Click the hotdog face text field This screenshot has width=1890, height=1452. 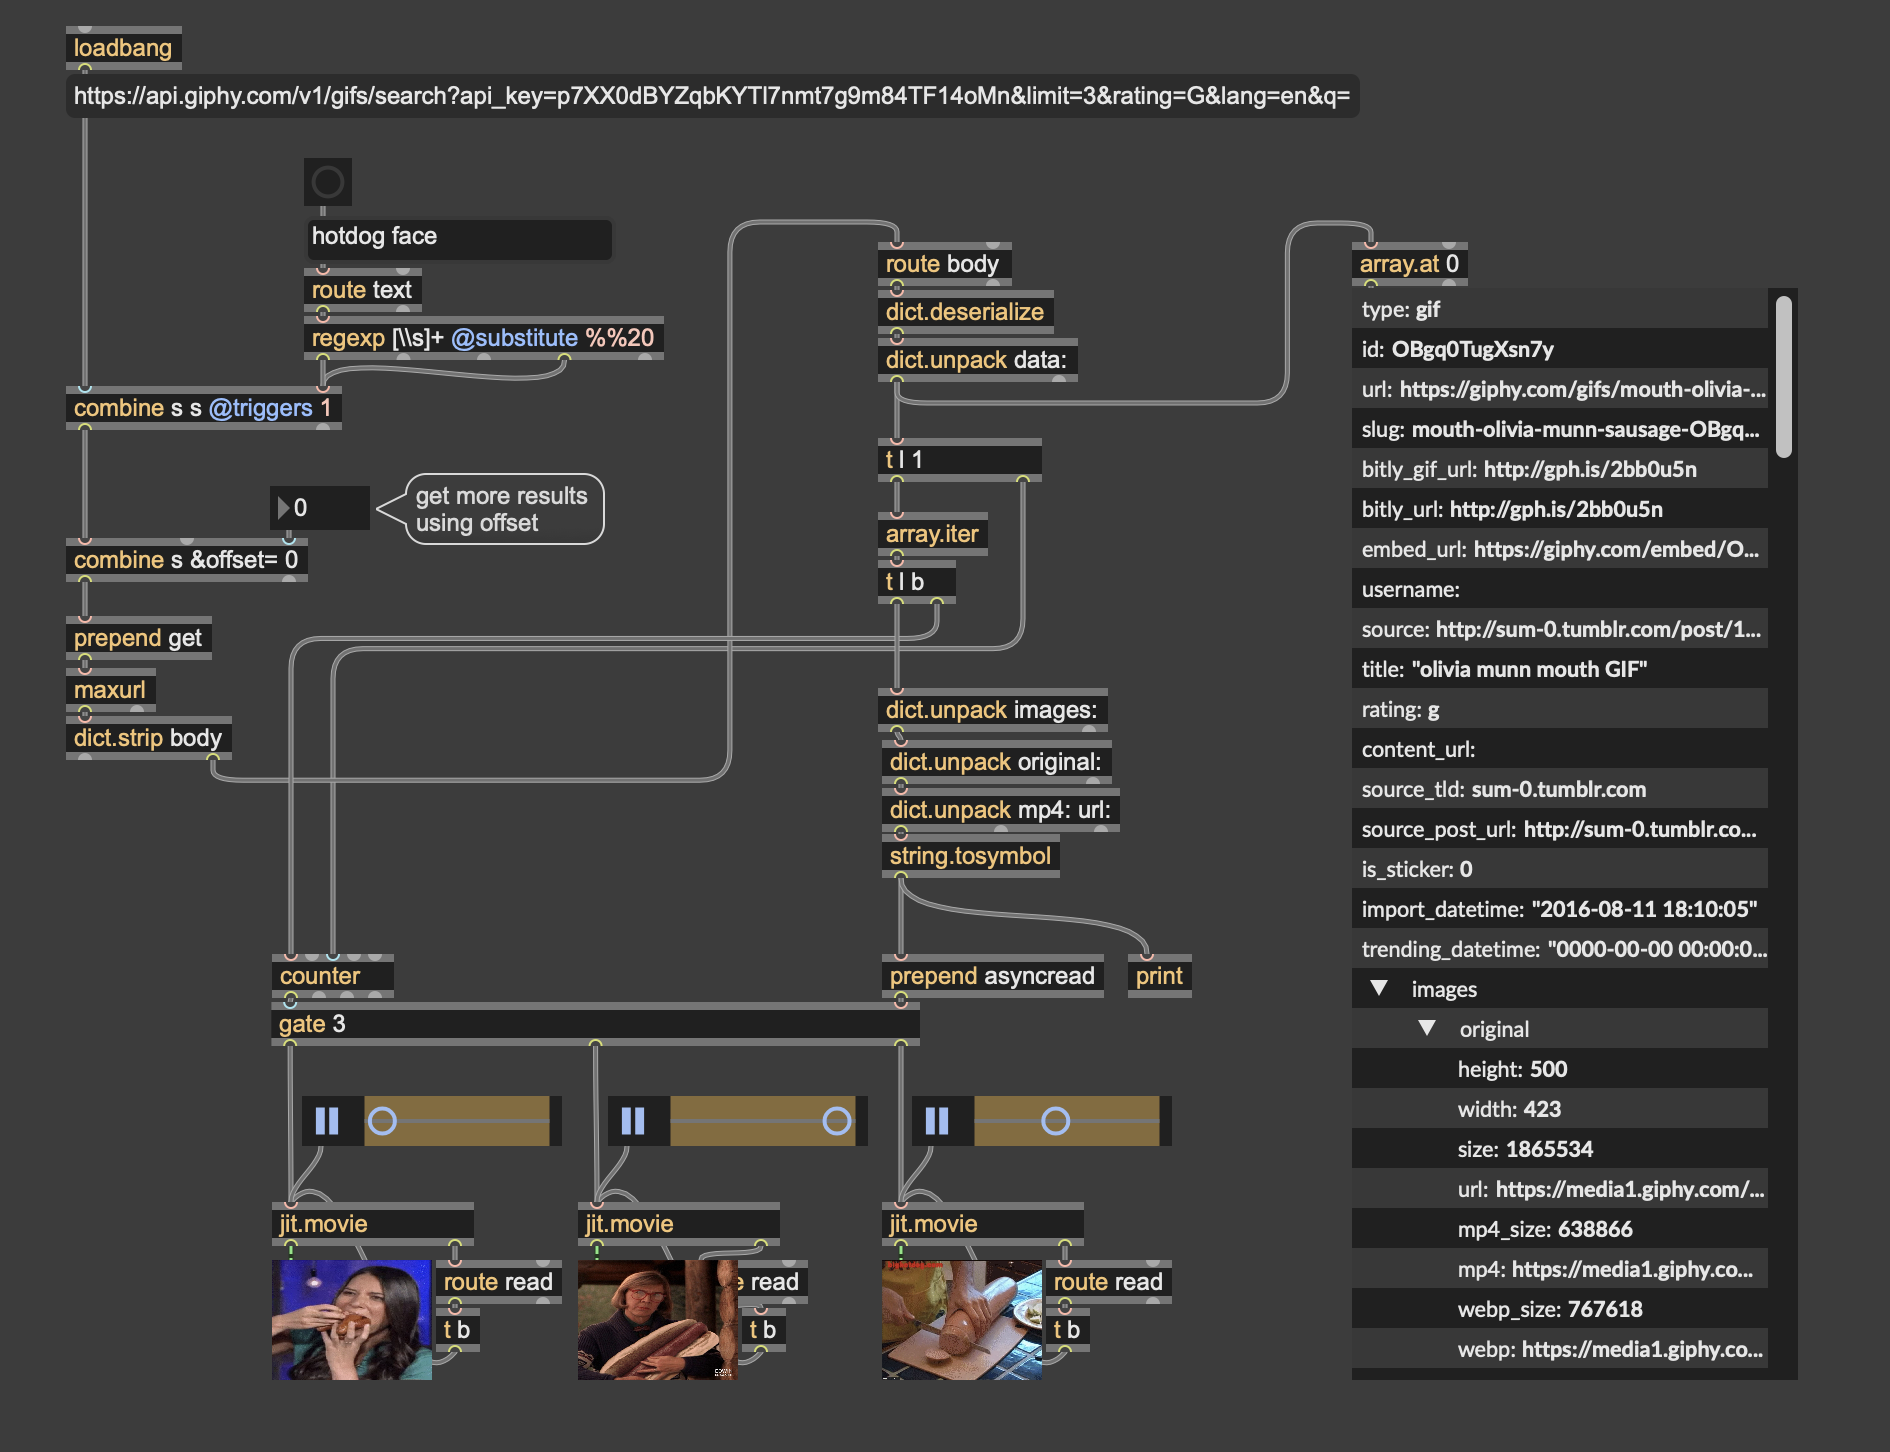[458, 237]
